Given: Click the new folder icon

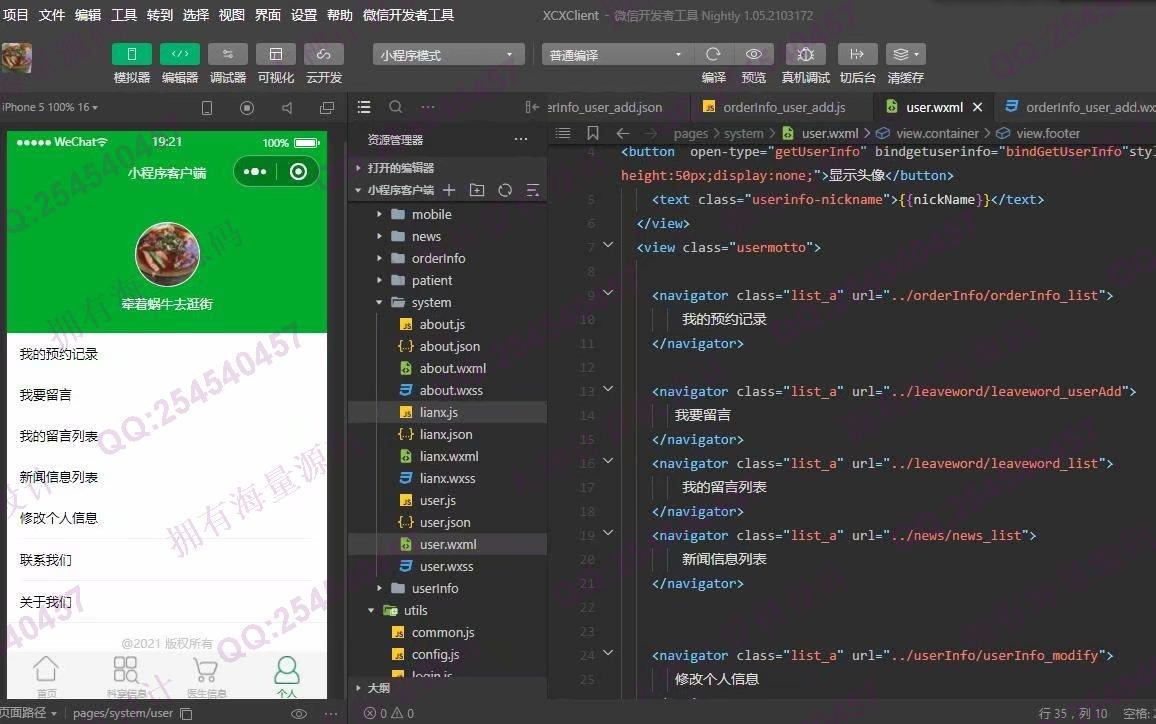Looking at the screenshot, I should point(477,190).
